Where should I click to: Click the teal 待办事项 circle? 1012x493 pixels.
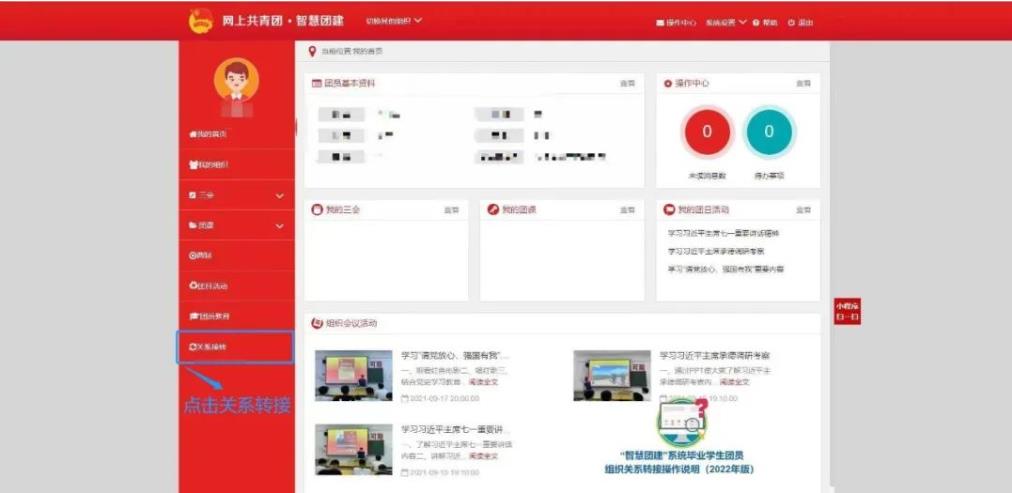pos(769,132)
